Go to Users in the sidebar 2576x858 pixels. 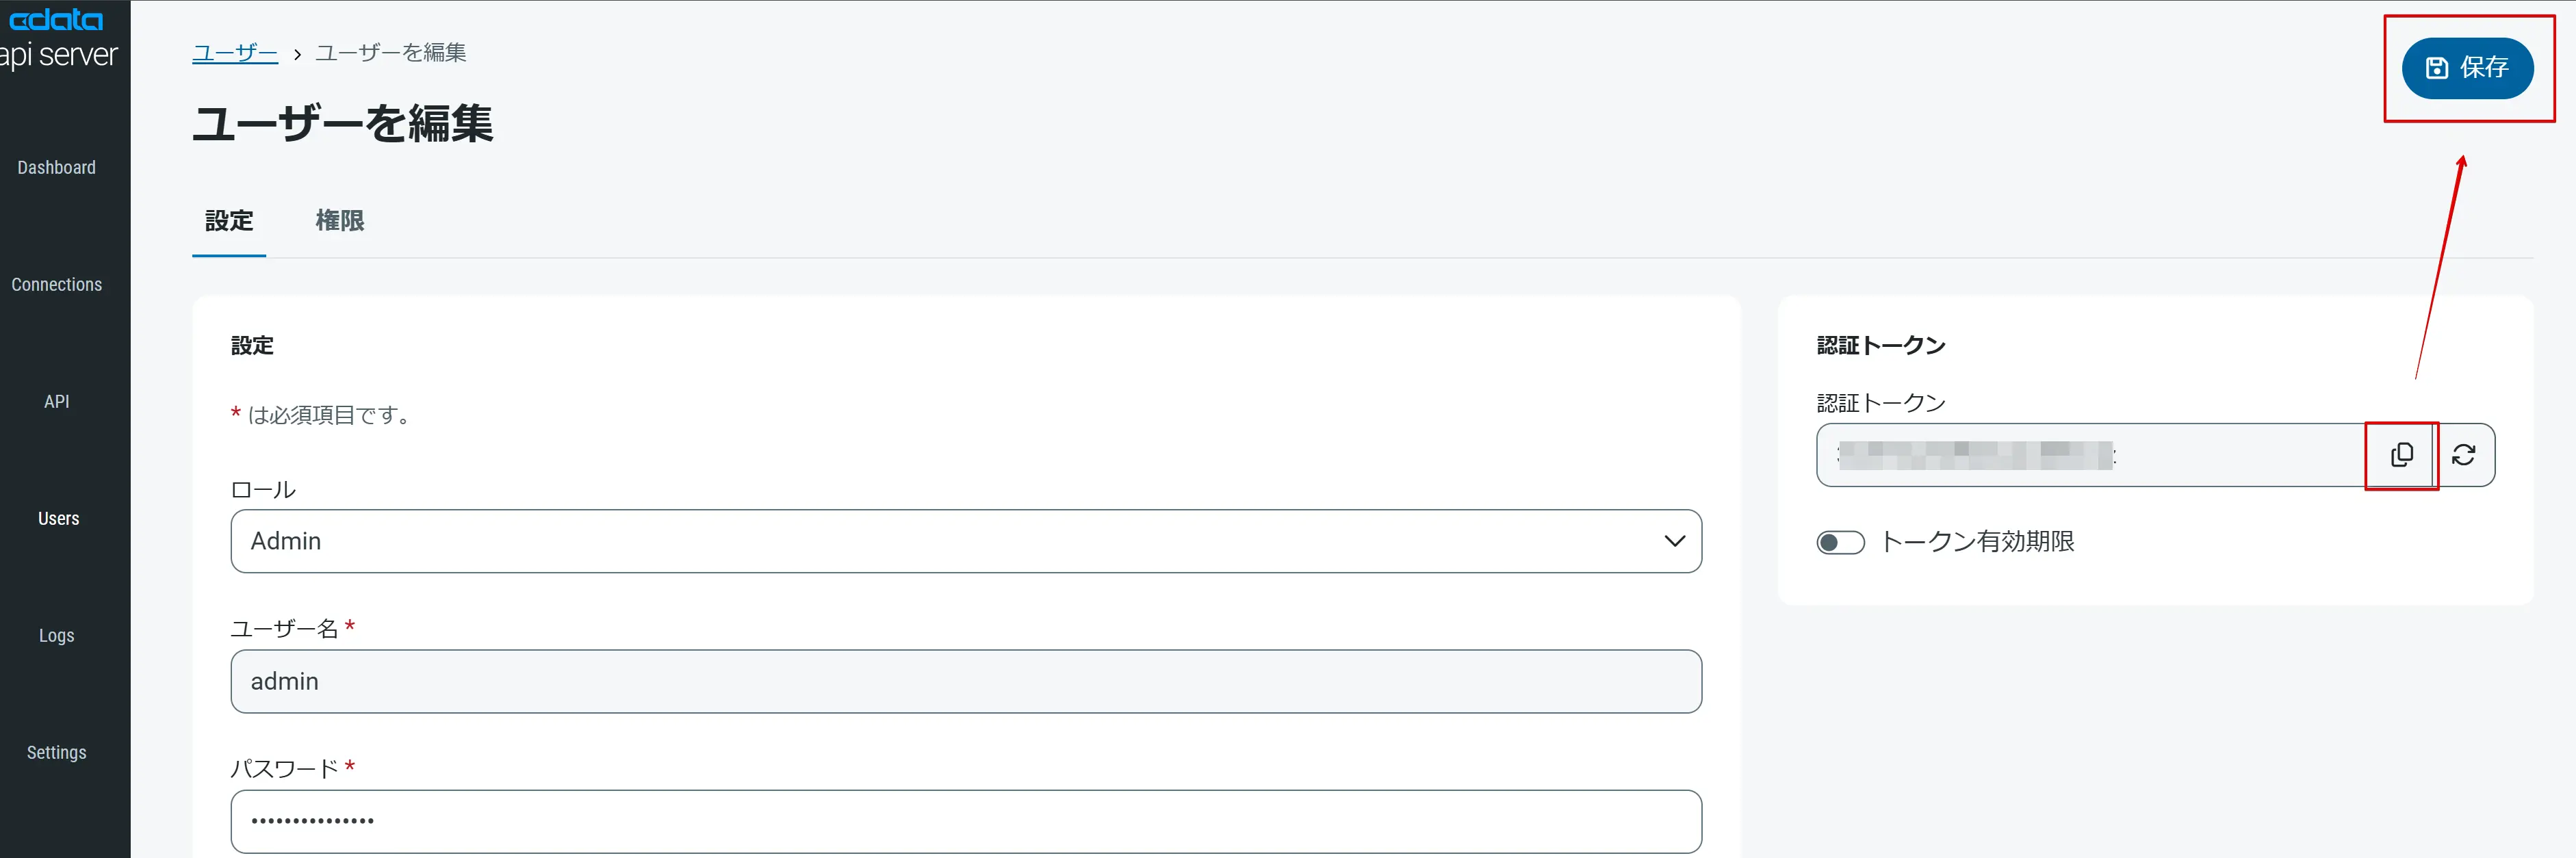tap(58, 519)
